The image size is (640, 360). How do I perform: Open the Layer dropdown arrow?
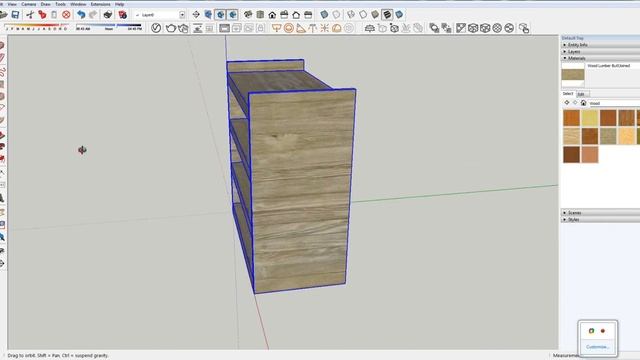182,15
